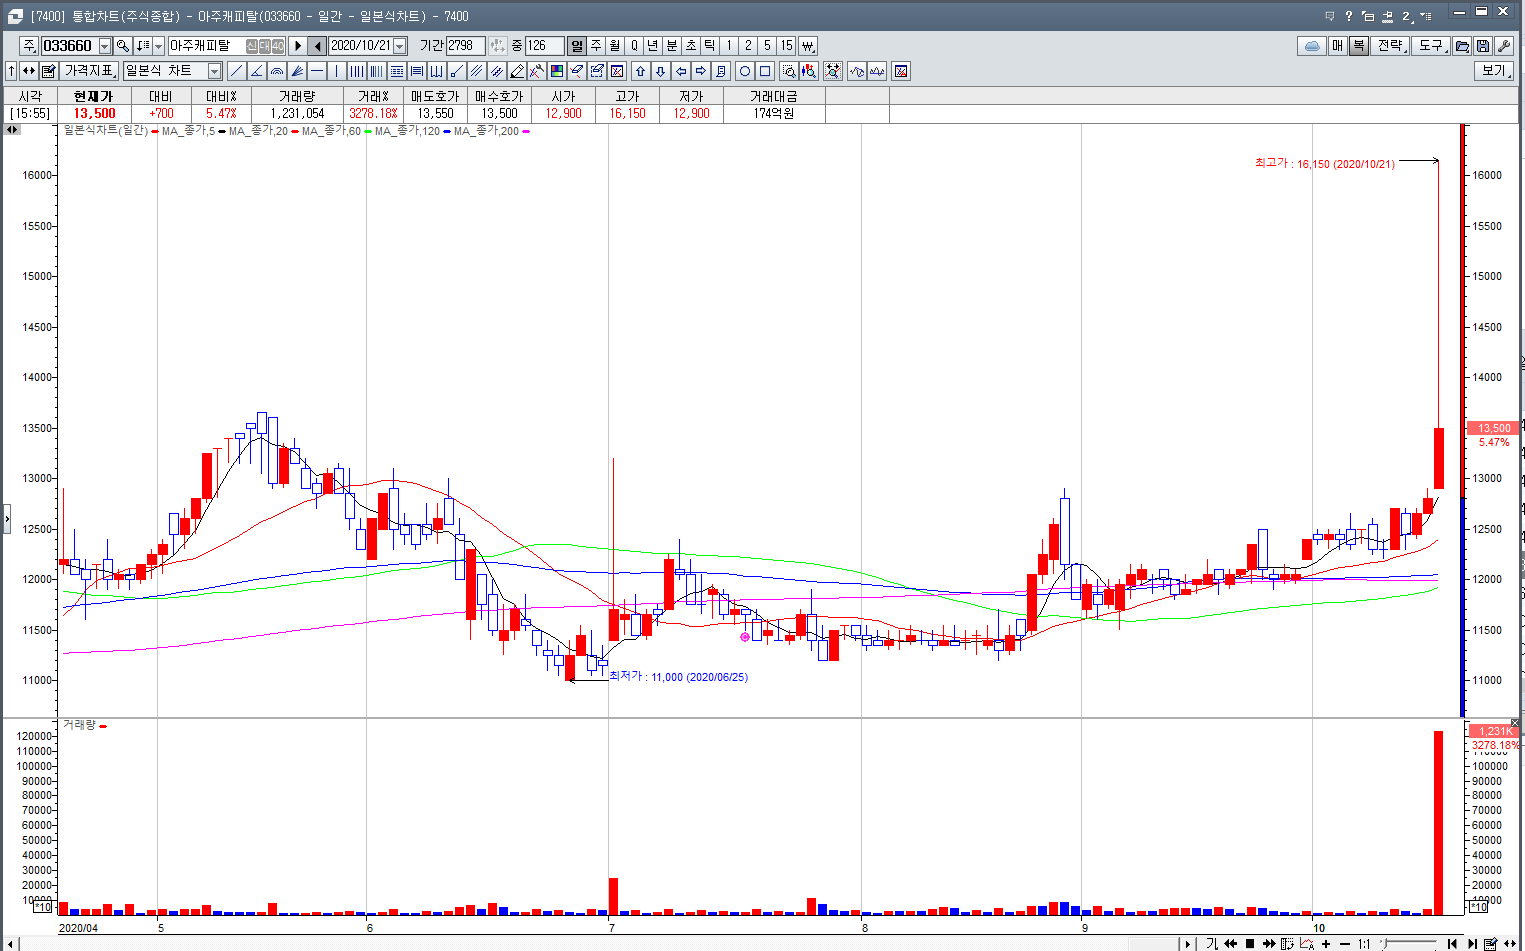Fast forward chart with double right arrows
This screenshot has height=951, width=1525.
coord(1269,943)
